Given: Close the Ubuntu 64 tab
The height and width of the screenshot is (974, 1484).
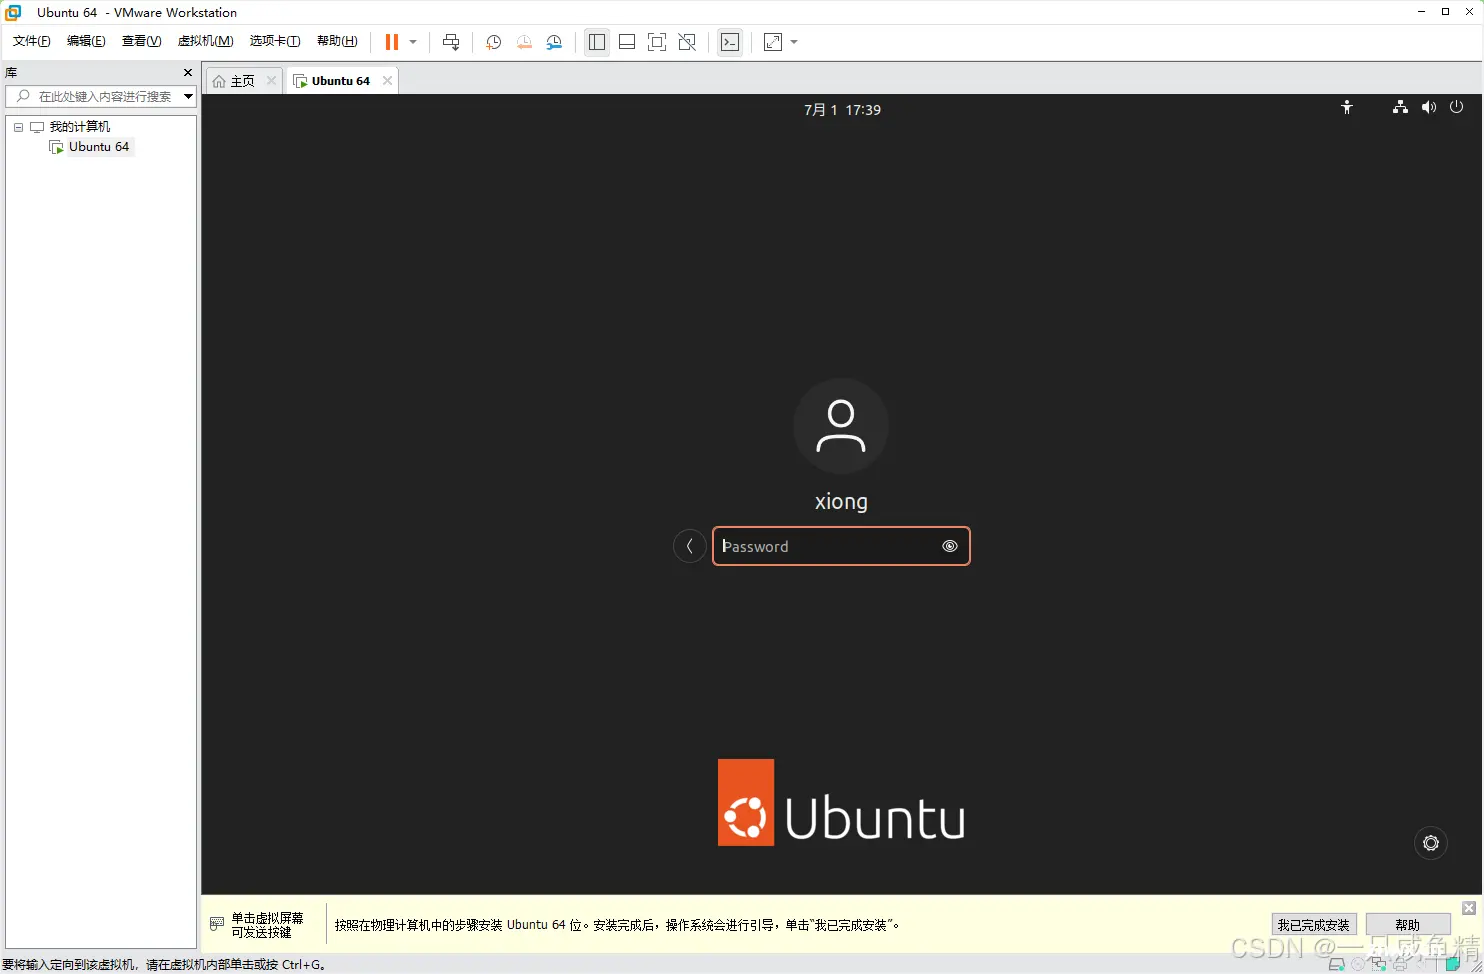Looking at the screenshot, I should (x=387, y=81).
